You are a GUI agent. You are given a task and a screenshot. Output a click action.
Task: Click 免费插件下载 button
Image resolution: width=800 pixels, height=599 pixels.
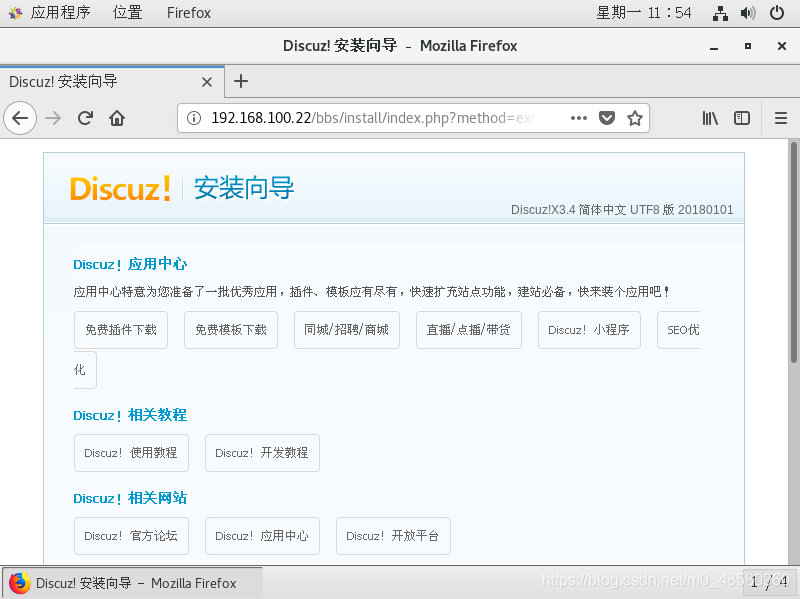pyautogui.click(x=121, y=330)
